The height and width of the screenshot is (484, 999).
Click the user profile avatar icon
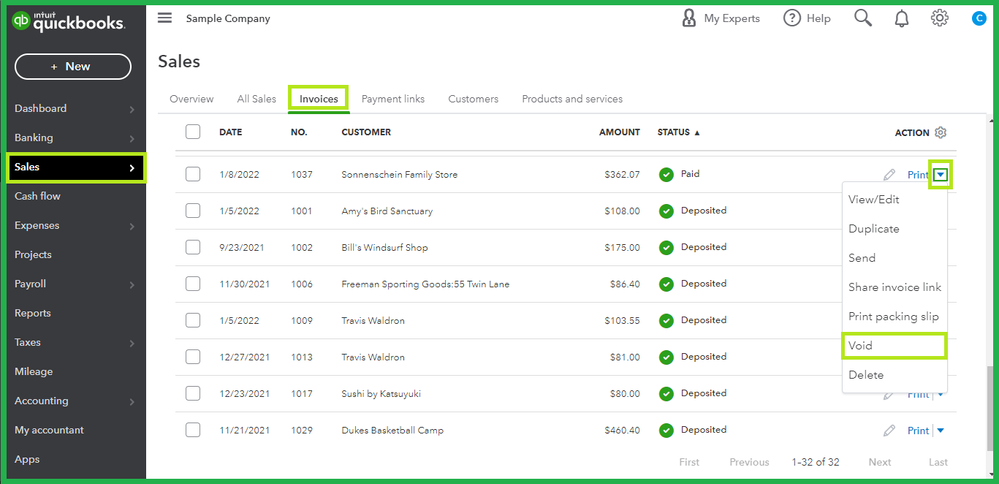978,18
